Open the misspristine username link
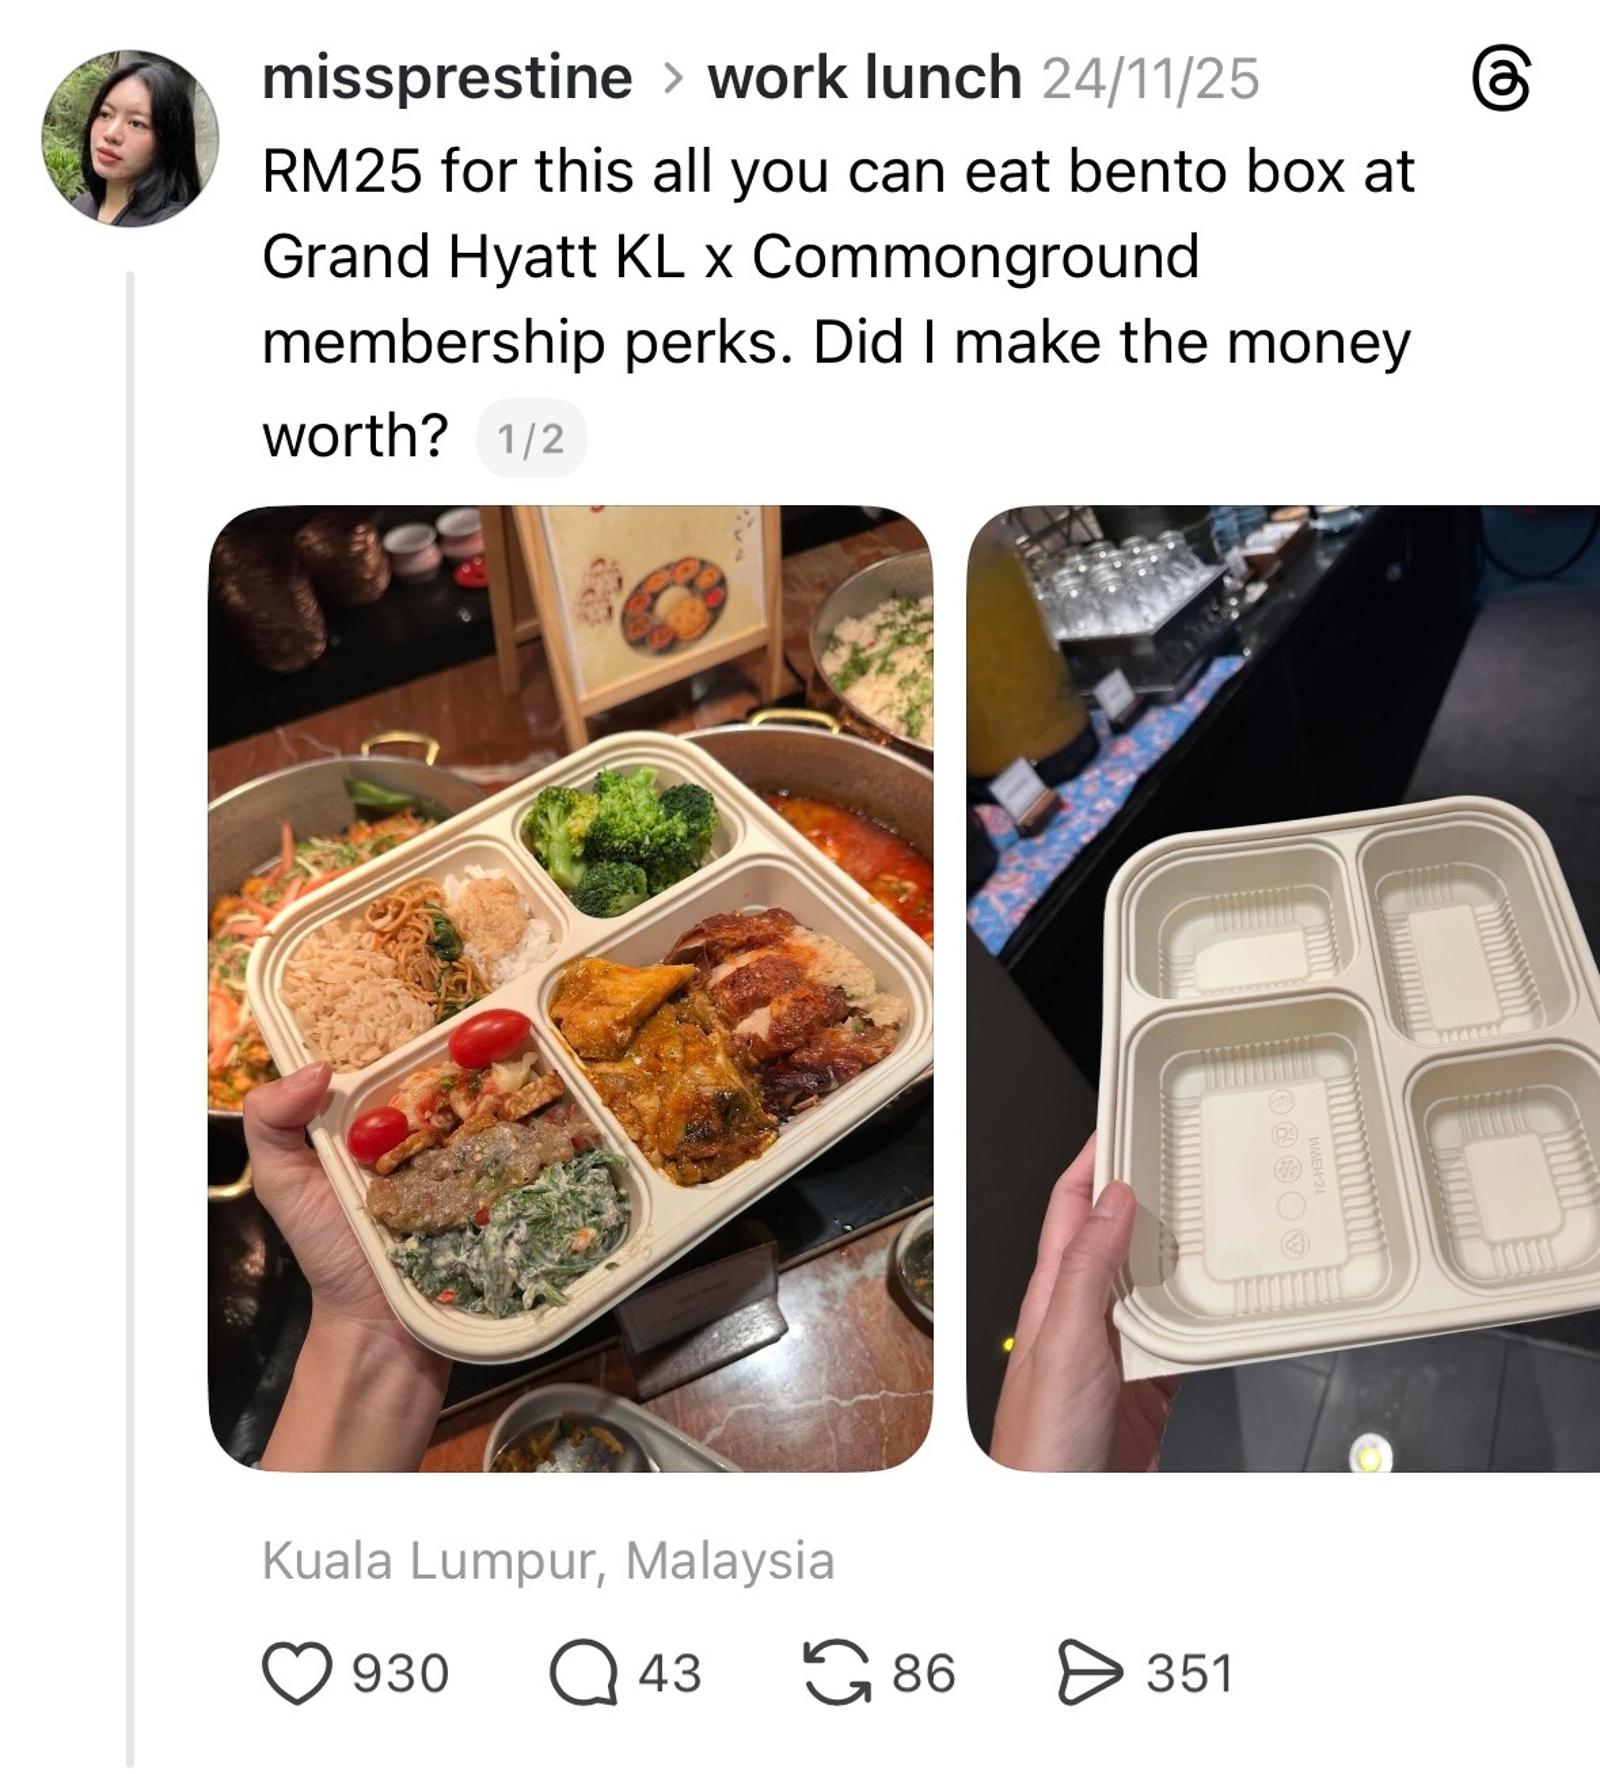Viewport: 1600px width, 1774px height. 447,78
